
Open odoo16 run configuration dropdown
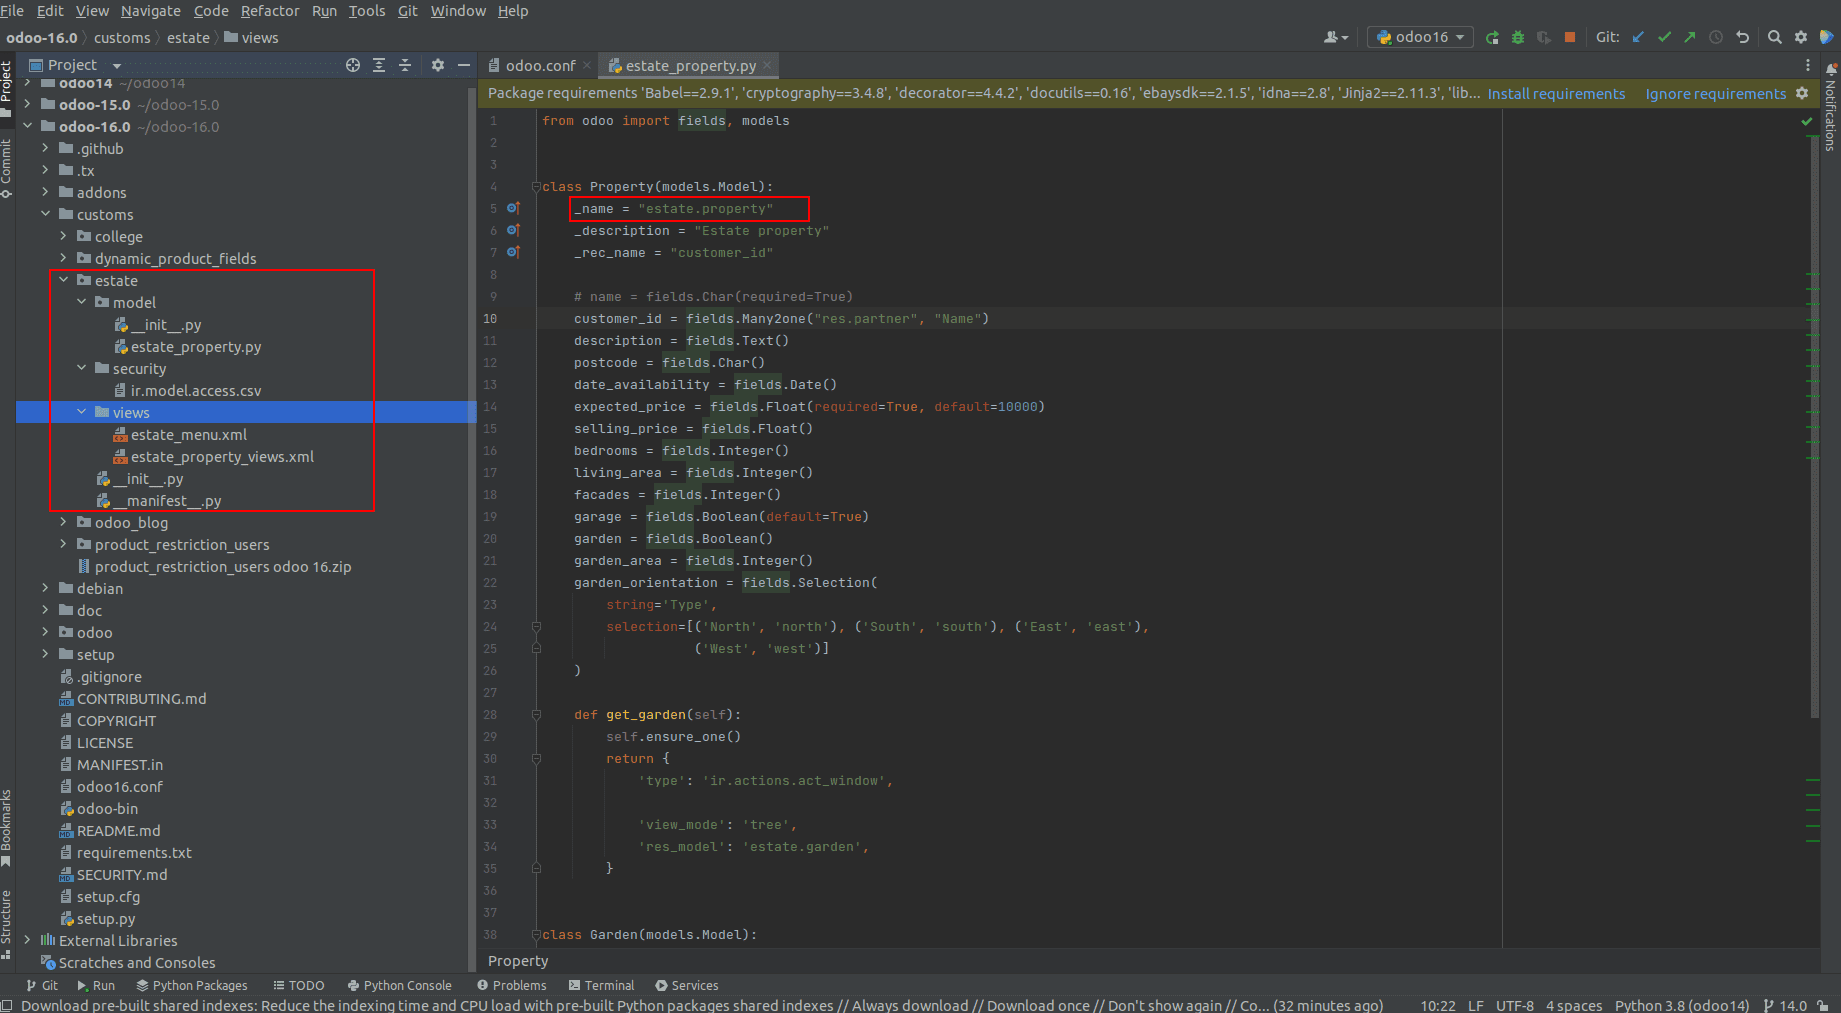(1420, 37)
